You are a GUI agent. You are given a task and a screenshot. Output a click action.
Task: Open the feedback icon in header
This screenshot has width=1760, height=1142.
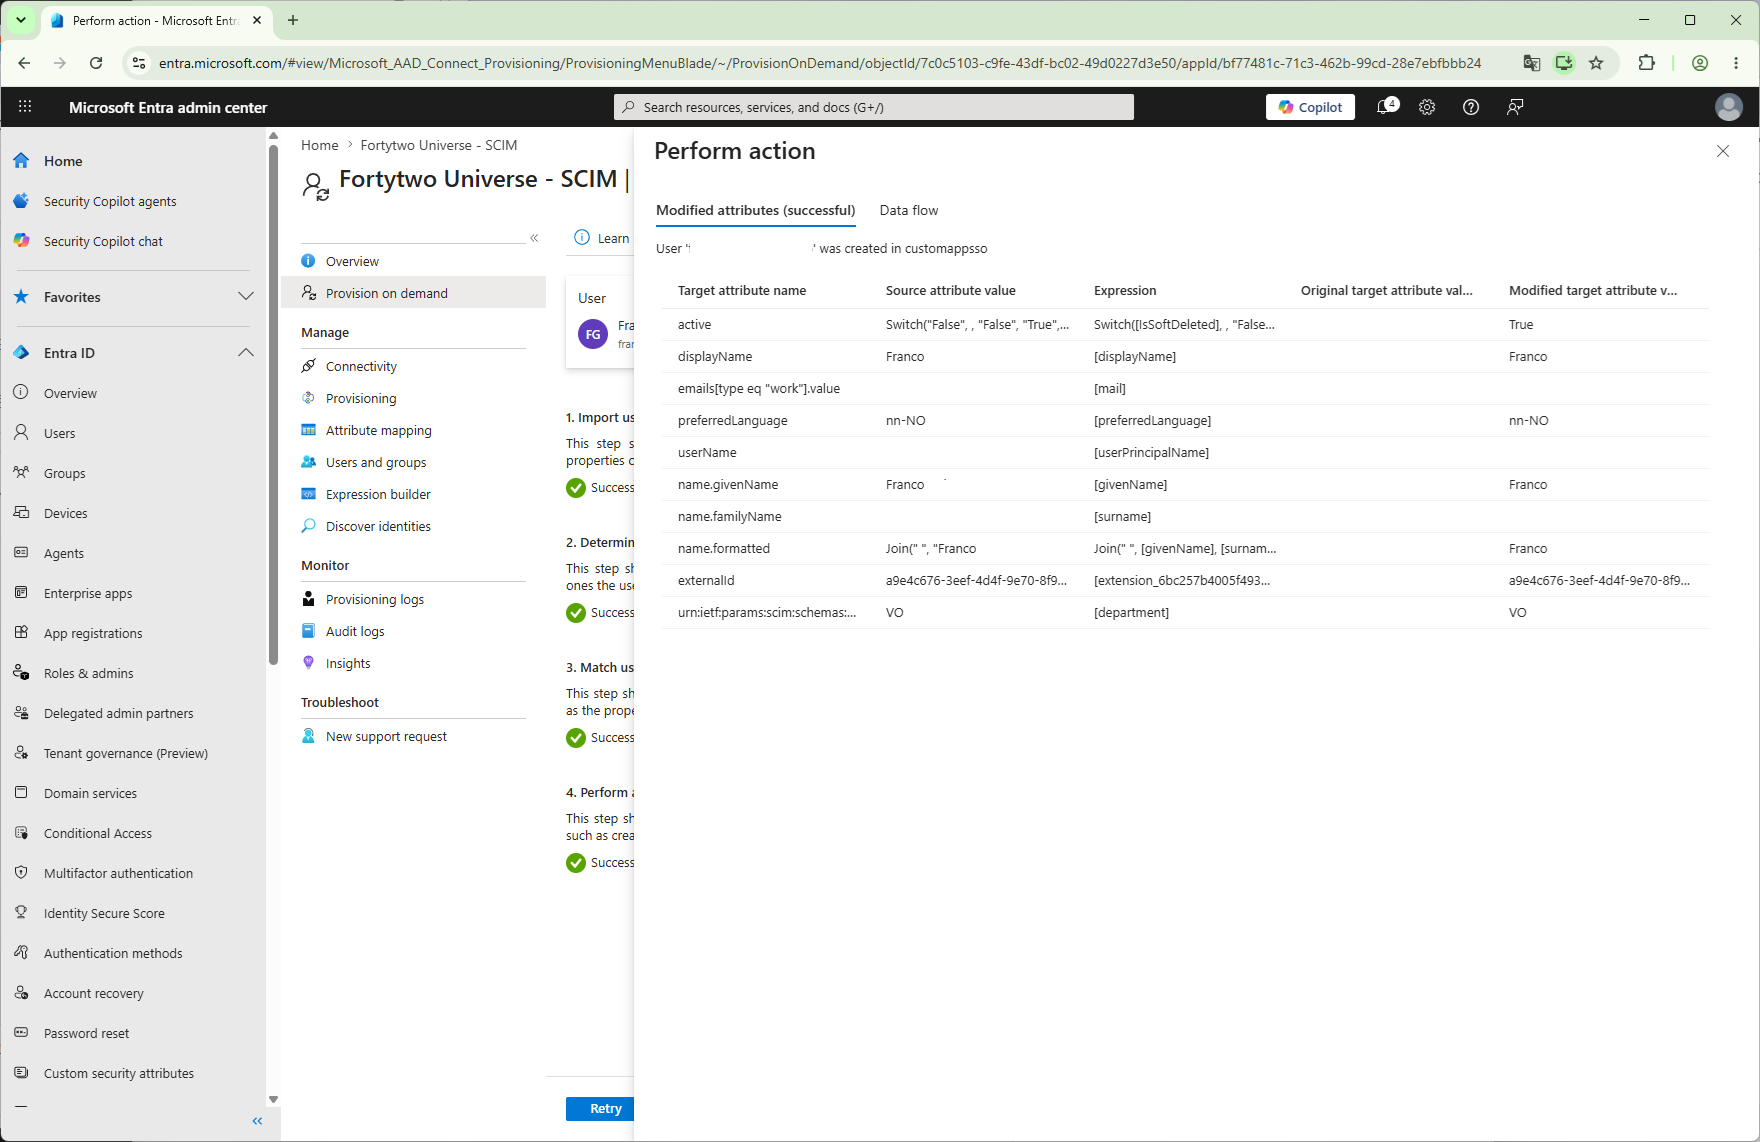1515,107
